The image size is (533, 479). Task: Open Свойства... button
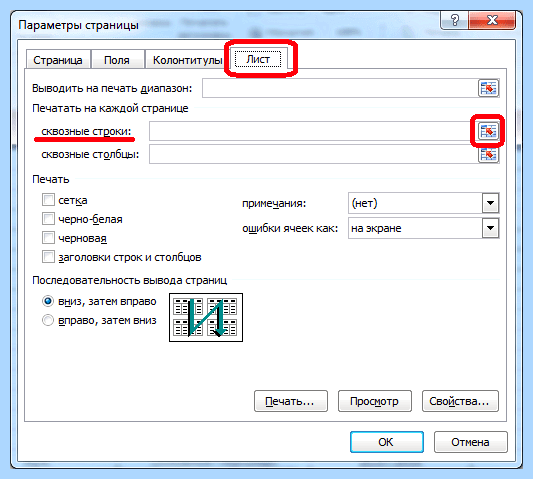460,401
